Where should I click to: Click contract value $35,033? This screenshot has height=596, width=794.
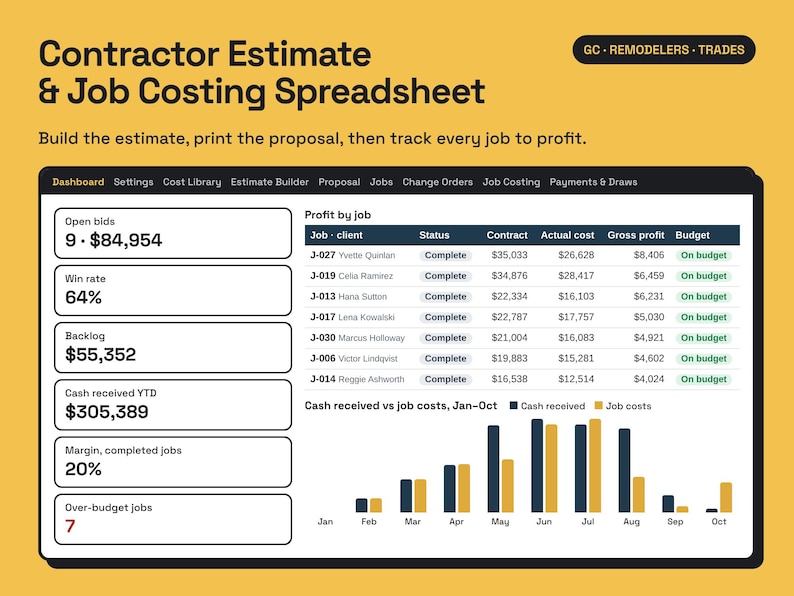click(x=509, y=255)
